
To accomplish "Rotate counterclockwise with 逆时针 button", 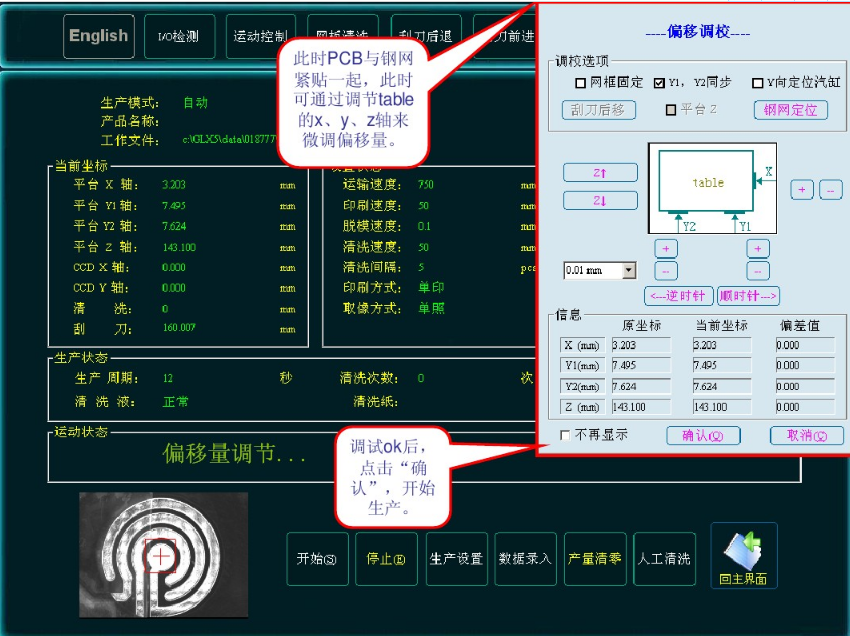I will pos(679,296).
